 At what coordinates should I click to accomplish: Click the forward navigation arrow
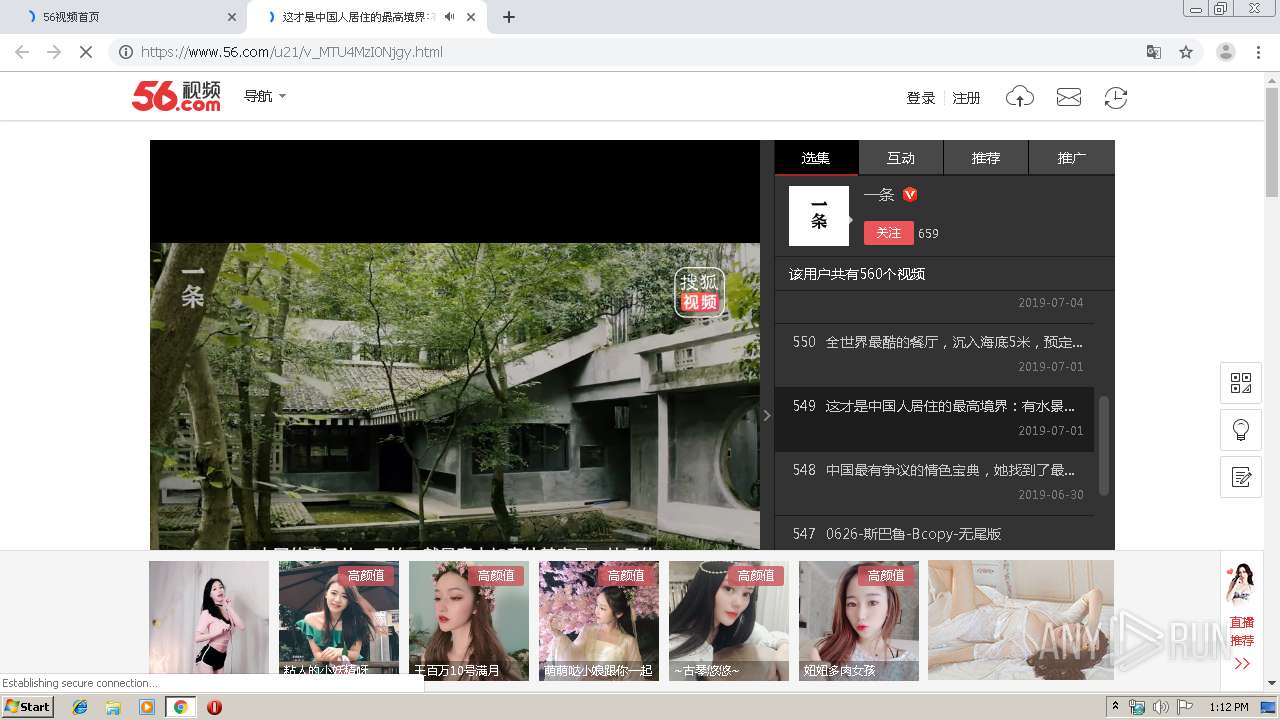pos(54,52)
